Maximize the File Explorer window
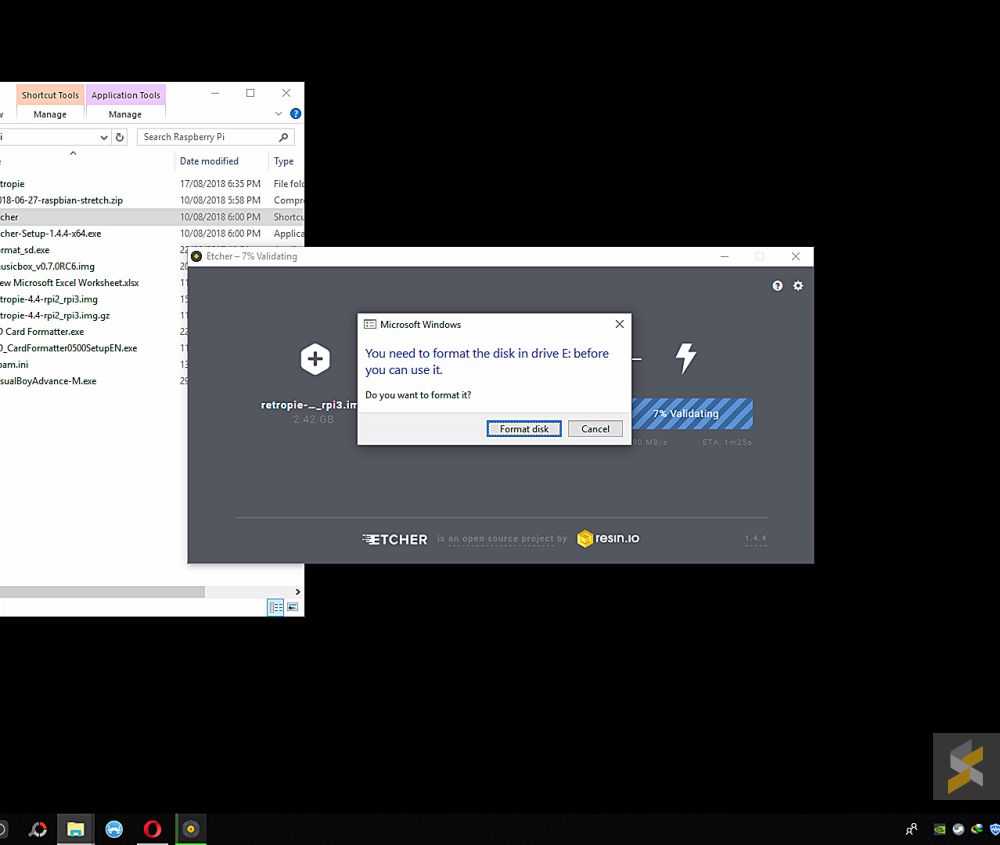Viewport: 1000px width, 845px height. tap(251, 93)
